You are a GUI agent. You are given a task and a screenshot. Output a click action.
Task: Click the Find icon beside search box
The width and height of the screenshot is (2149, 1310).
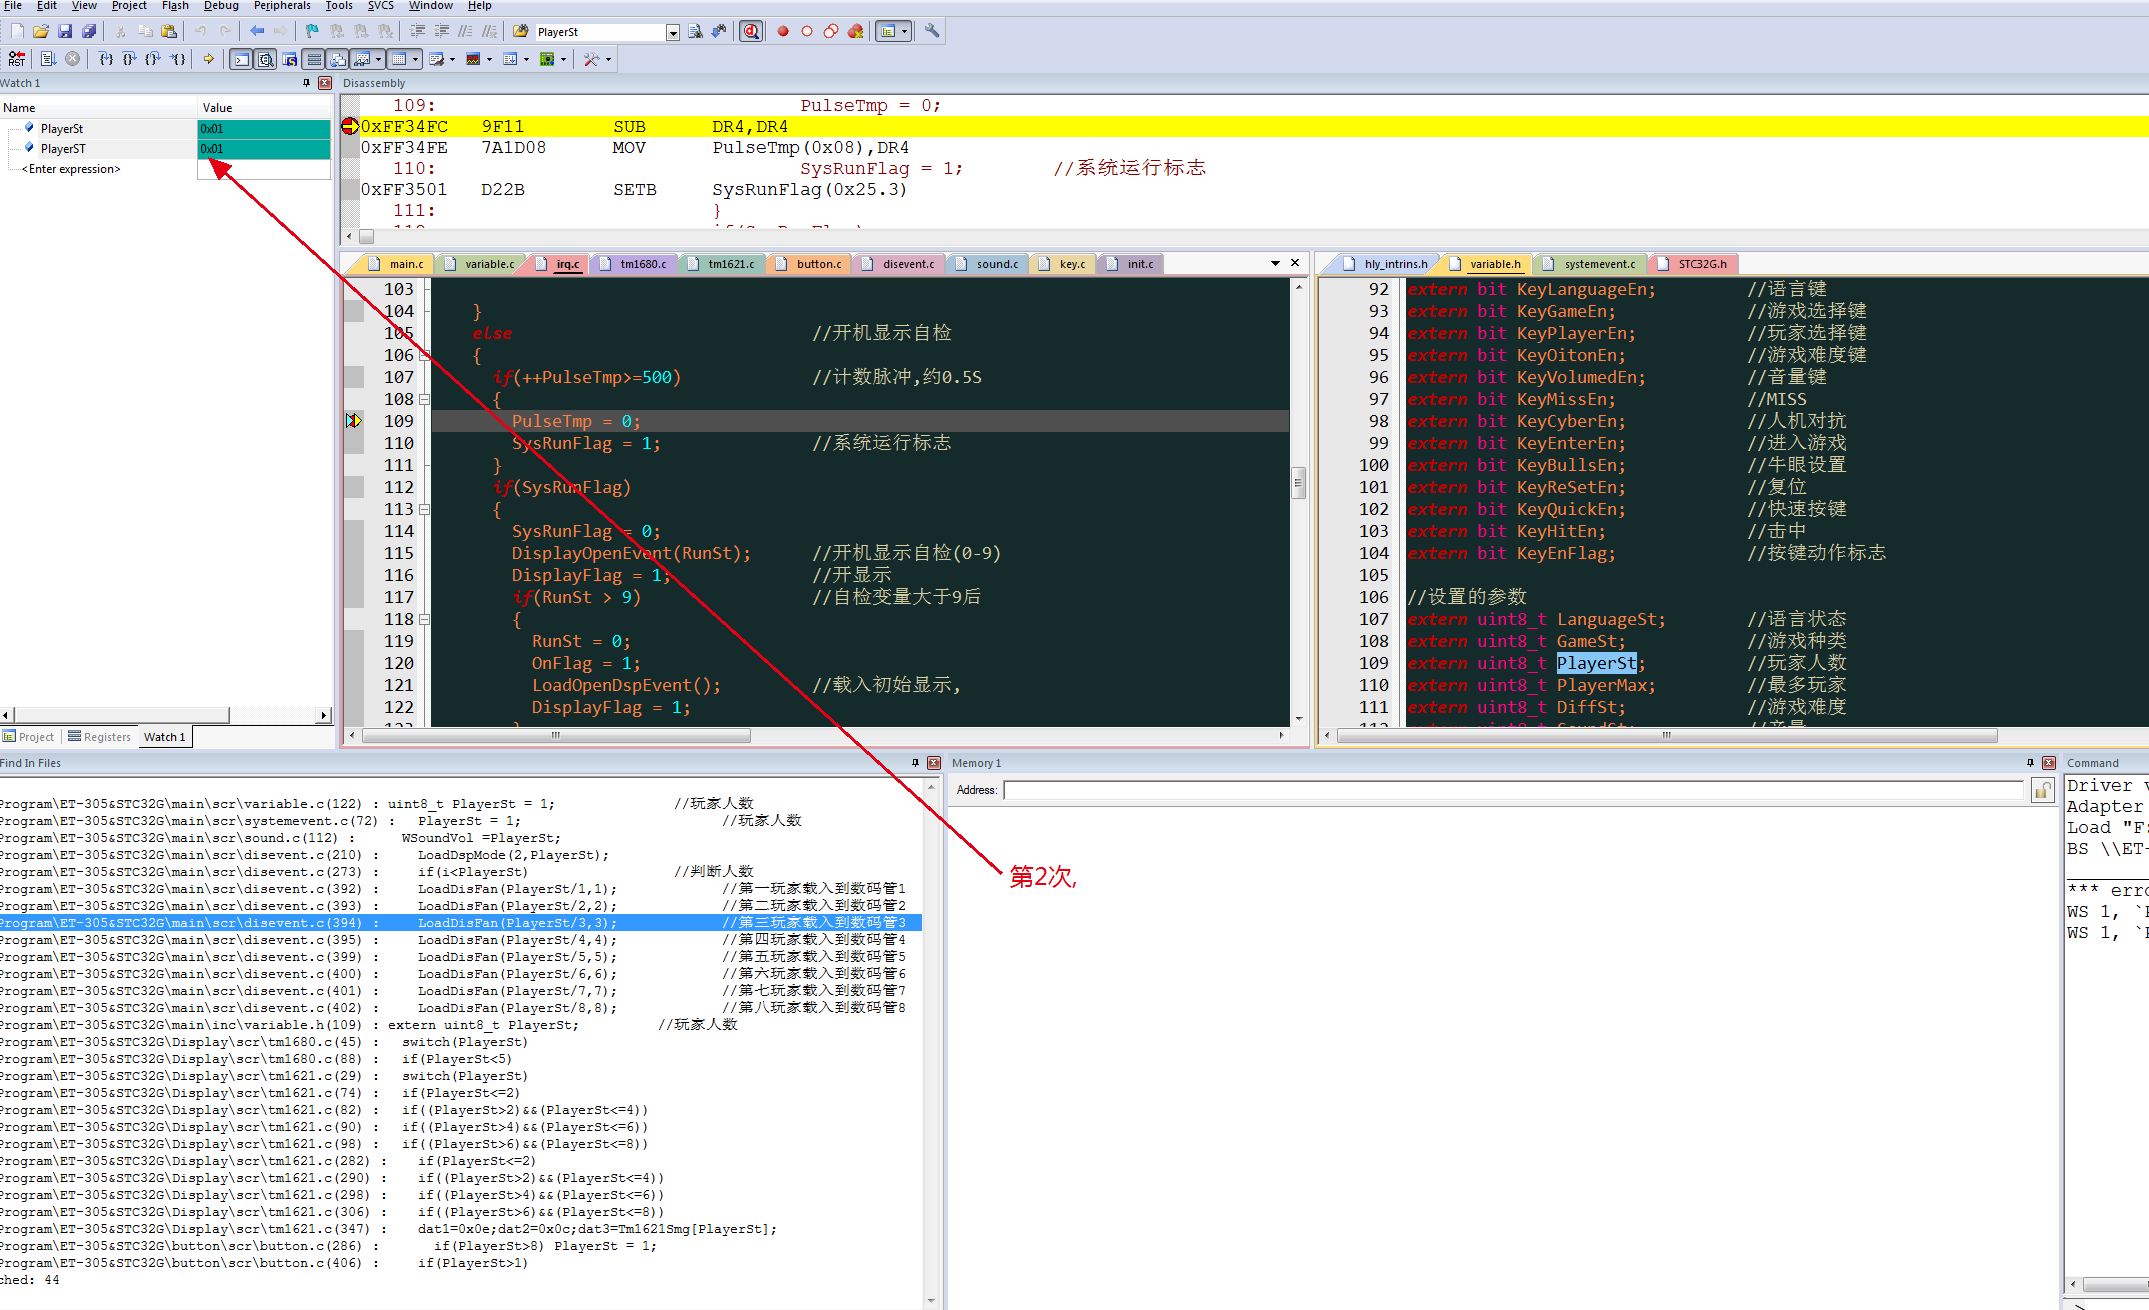coord(695,32)
